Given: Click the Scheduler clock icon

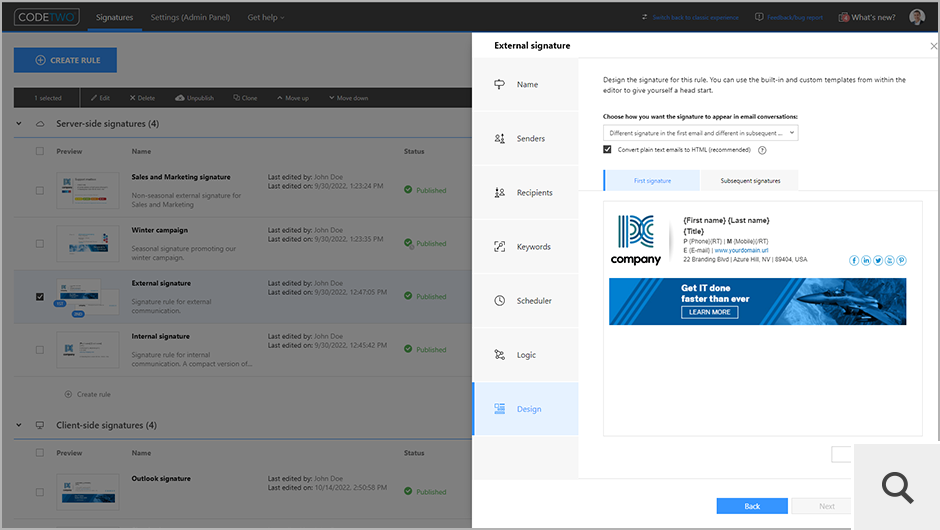Looking at the screenshot, I should pyautogui.click(x=499, y=300).
